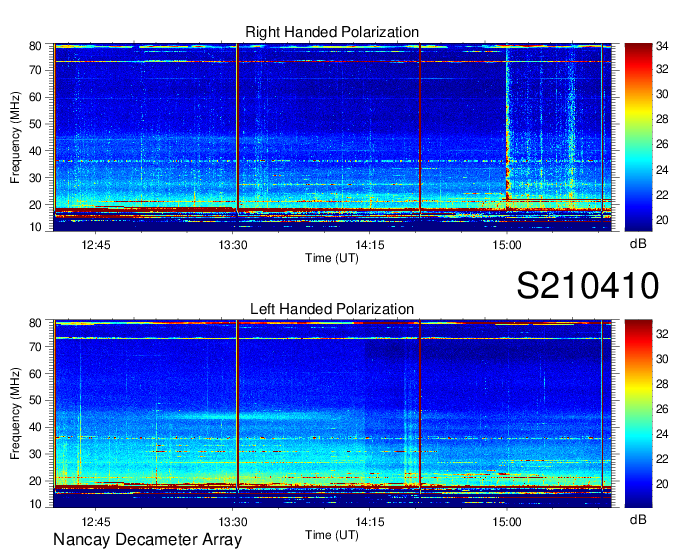Click the 13:30 tick label under bottom plot

[233, 522]
